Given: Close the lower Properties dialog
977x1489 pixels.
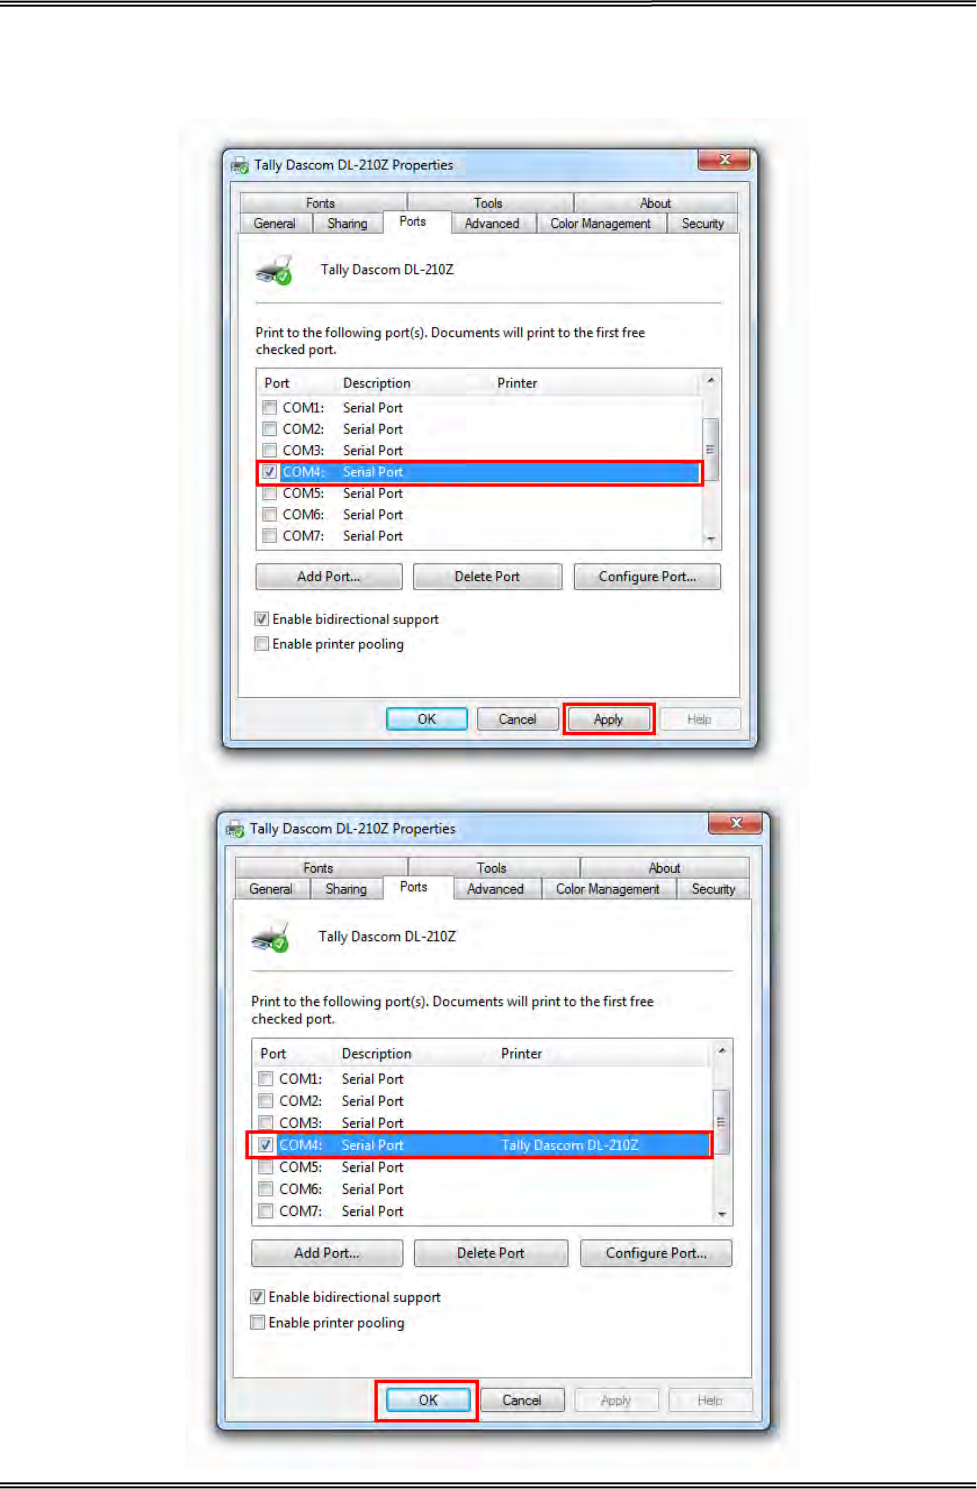Looking at the screenshot, I should tap(736, 823).
